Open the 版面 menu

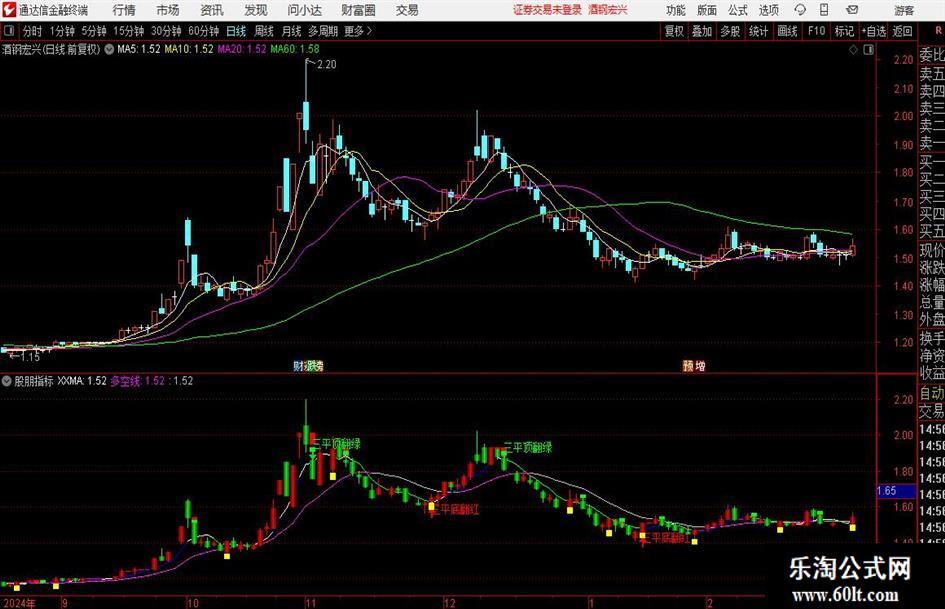pyautogui.click(x=706, y=10)
